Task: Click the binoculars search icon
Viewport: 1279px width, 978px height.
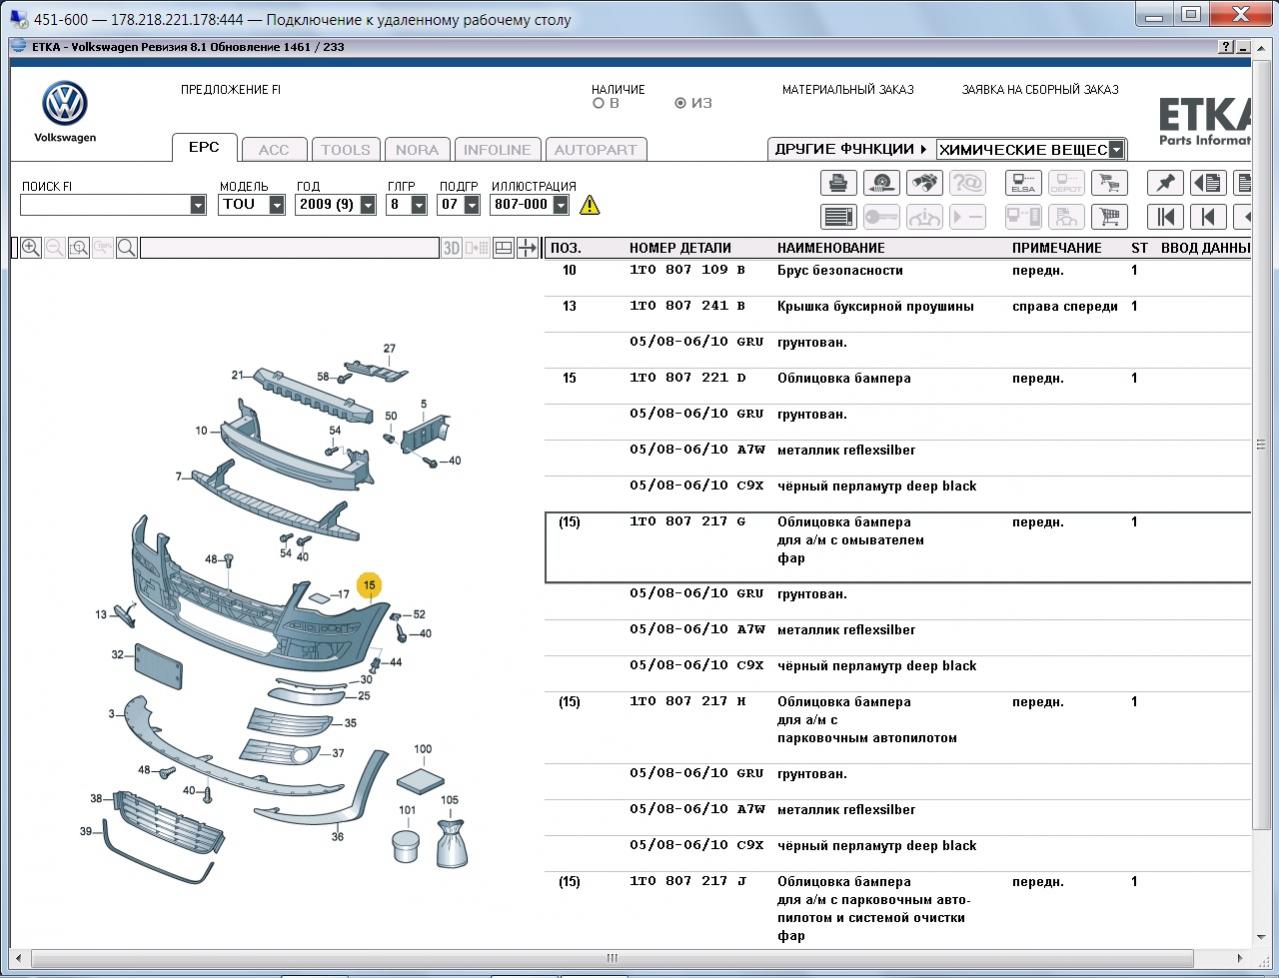Action: (x=924, y=183)
